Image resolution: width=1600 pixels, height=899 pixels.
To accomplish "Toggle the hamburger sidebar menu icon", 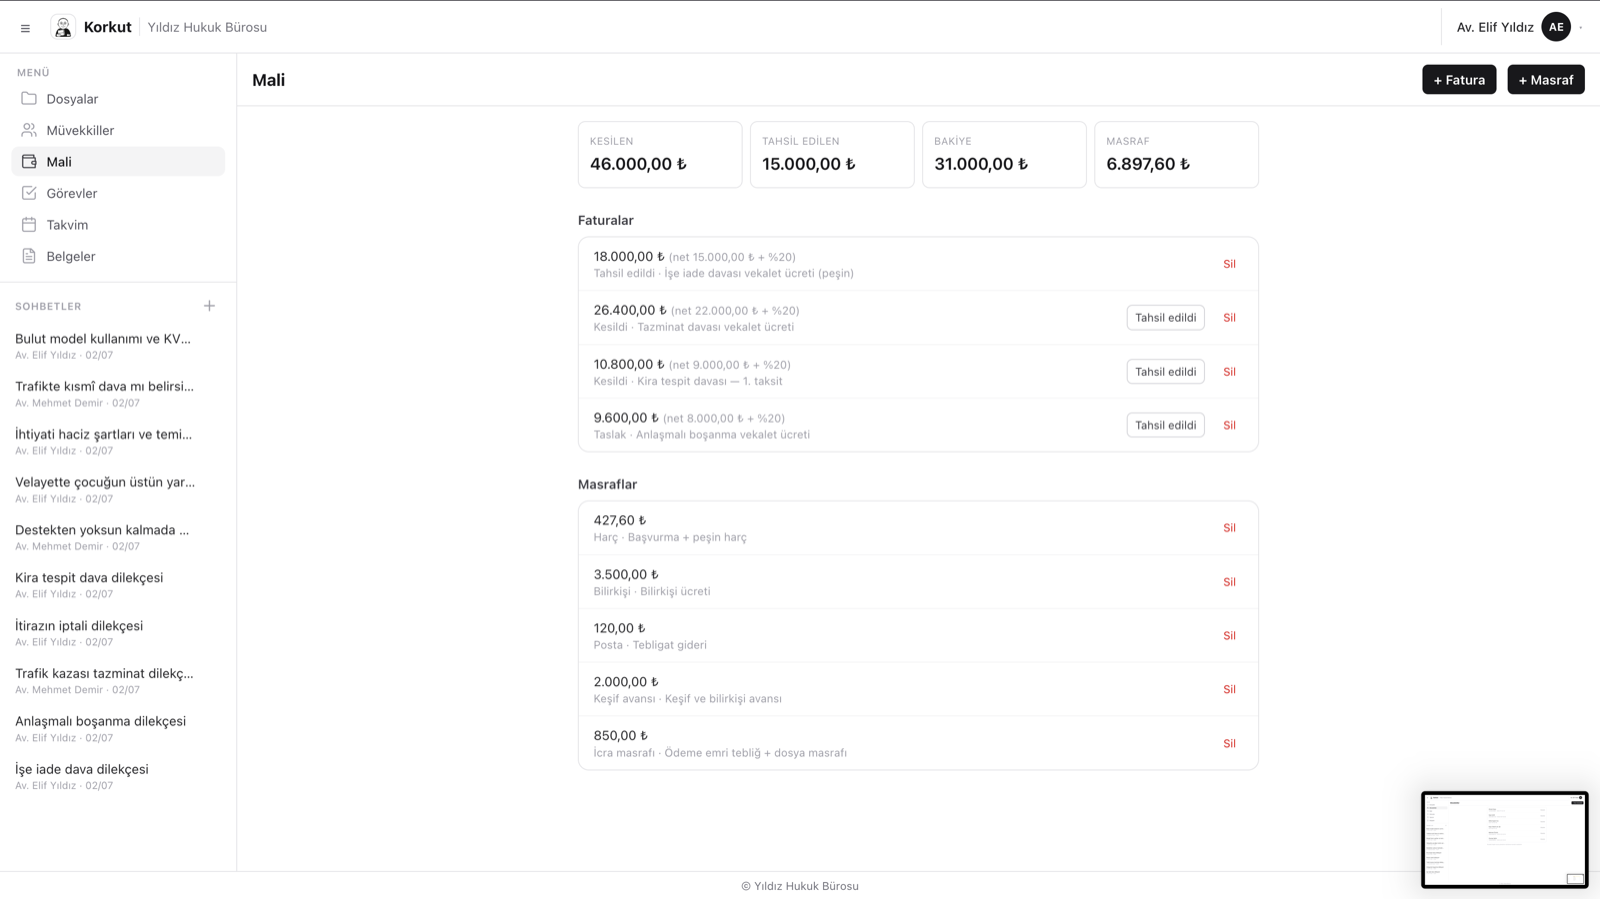I will (25, 28).
